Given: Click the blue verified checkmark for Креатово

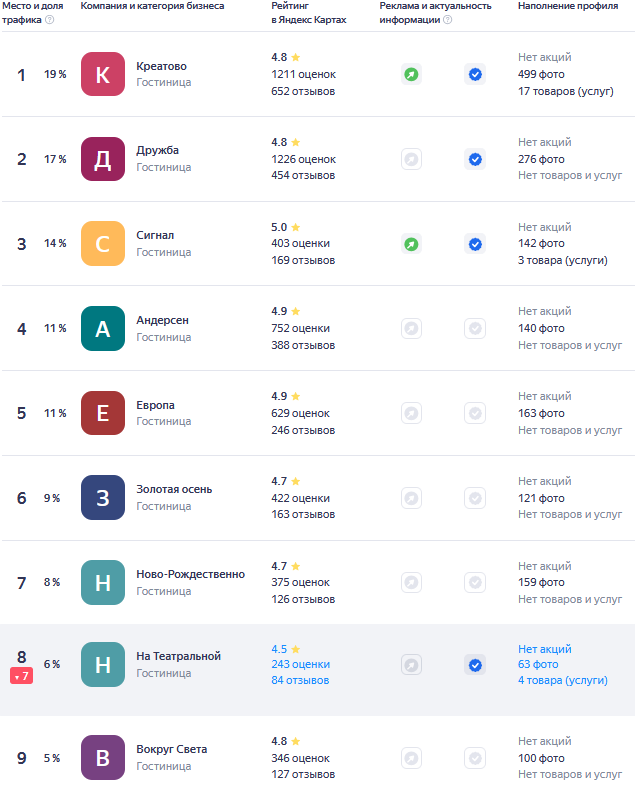Looking at the screenshot, I should (475, 74).
